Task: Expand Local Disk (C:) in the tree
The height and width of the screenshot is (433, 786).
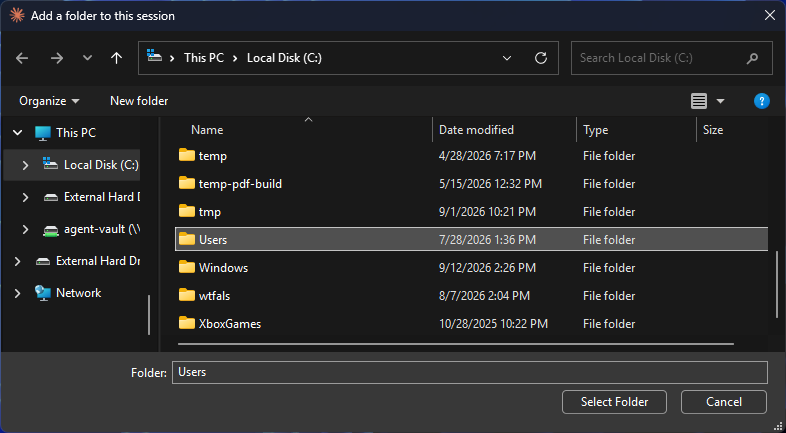Action: [25, 165]
